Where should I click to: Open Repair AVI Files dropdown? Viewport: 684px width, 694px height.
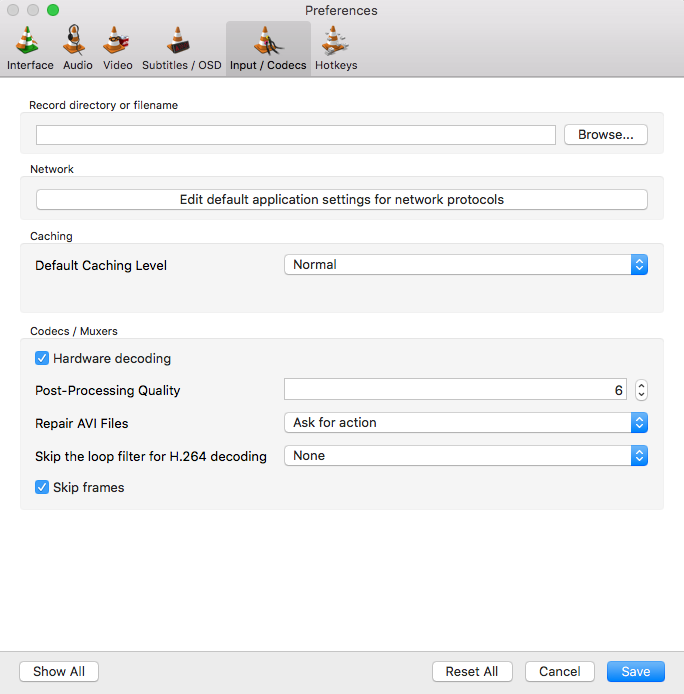[466, 423]
